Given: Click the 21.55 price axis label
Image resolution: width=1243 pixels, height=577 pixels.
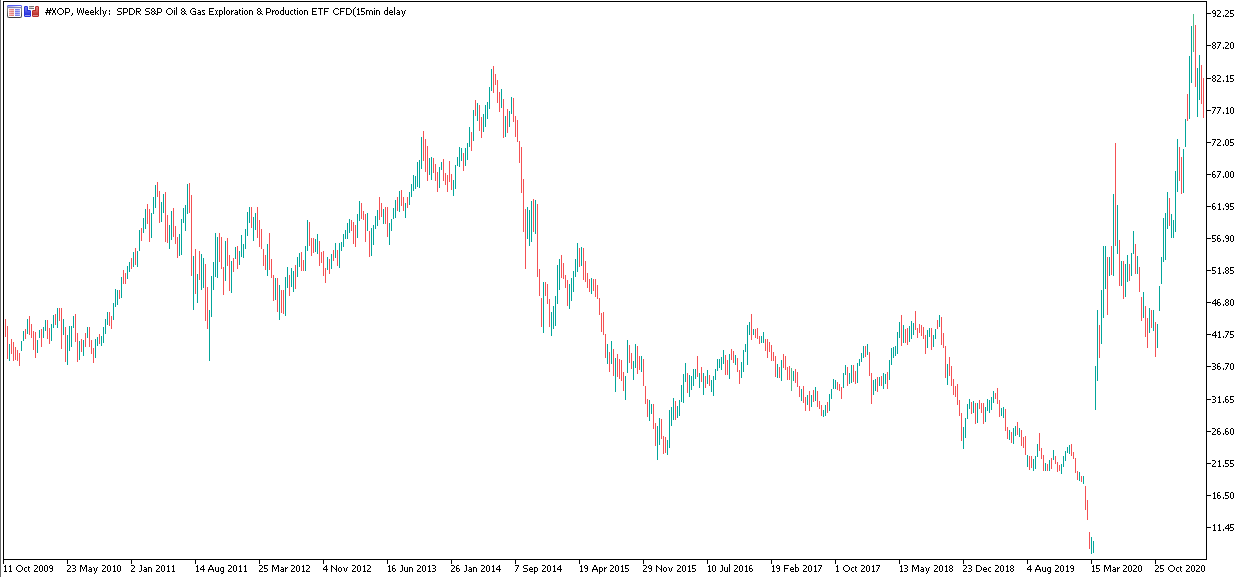Looking at the screenshot, I should pyautogui.click(x=1224, y=463).
